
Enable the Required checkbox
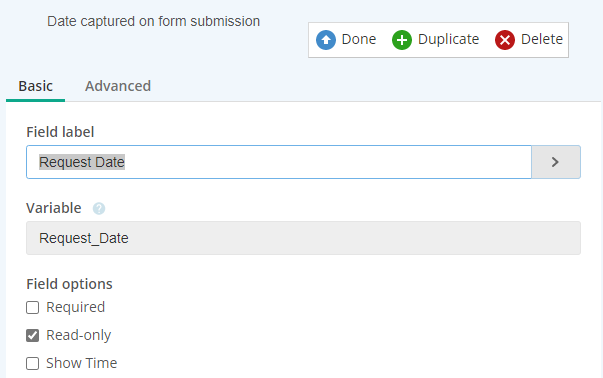(x=32, y=308)
